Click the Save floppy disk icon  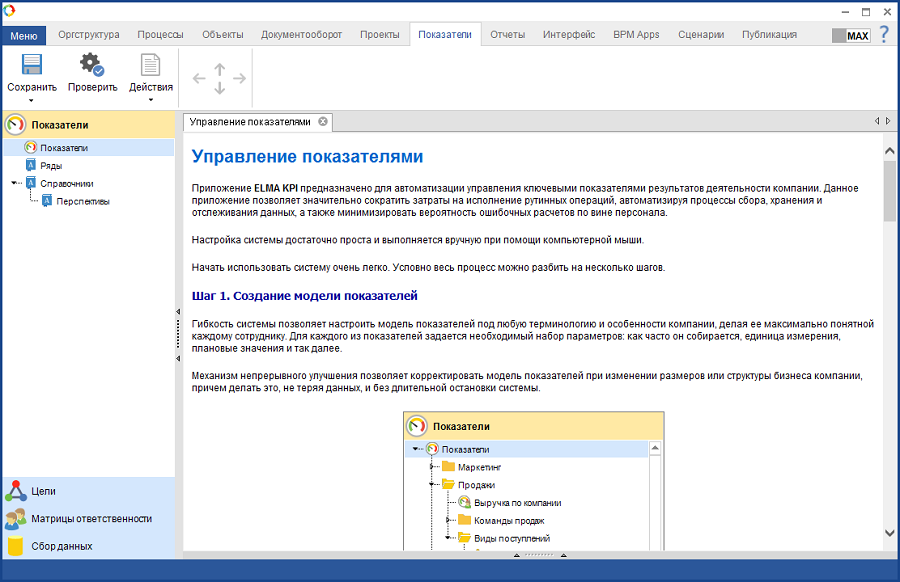(x=31, y=65)
